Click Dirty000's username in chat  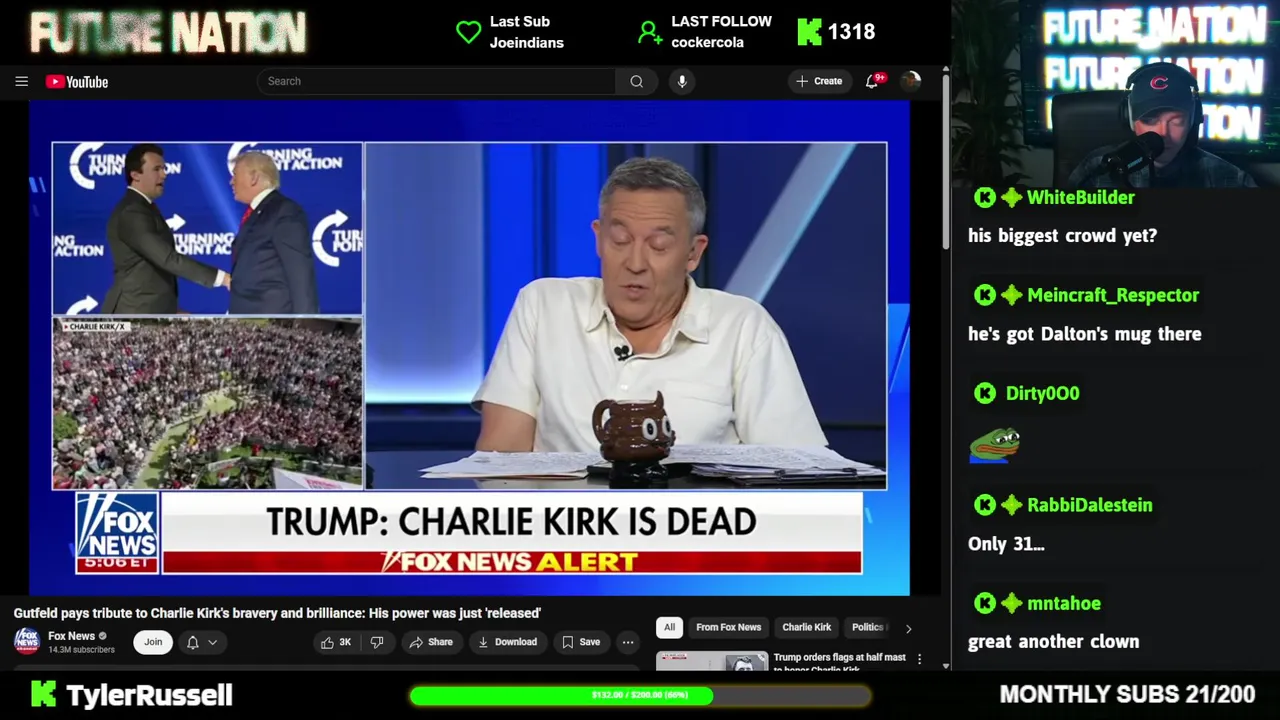[x=1042, y=393]
